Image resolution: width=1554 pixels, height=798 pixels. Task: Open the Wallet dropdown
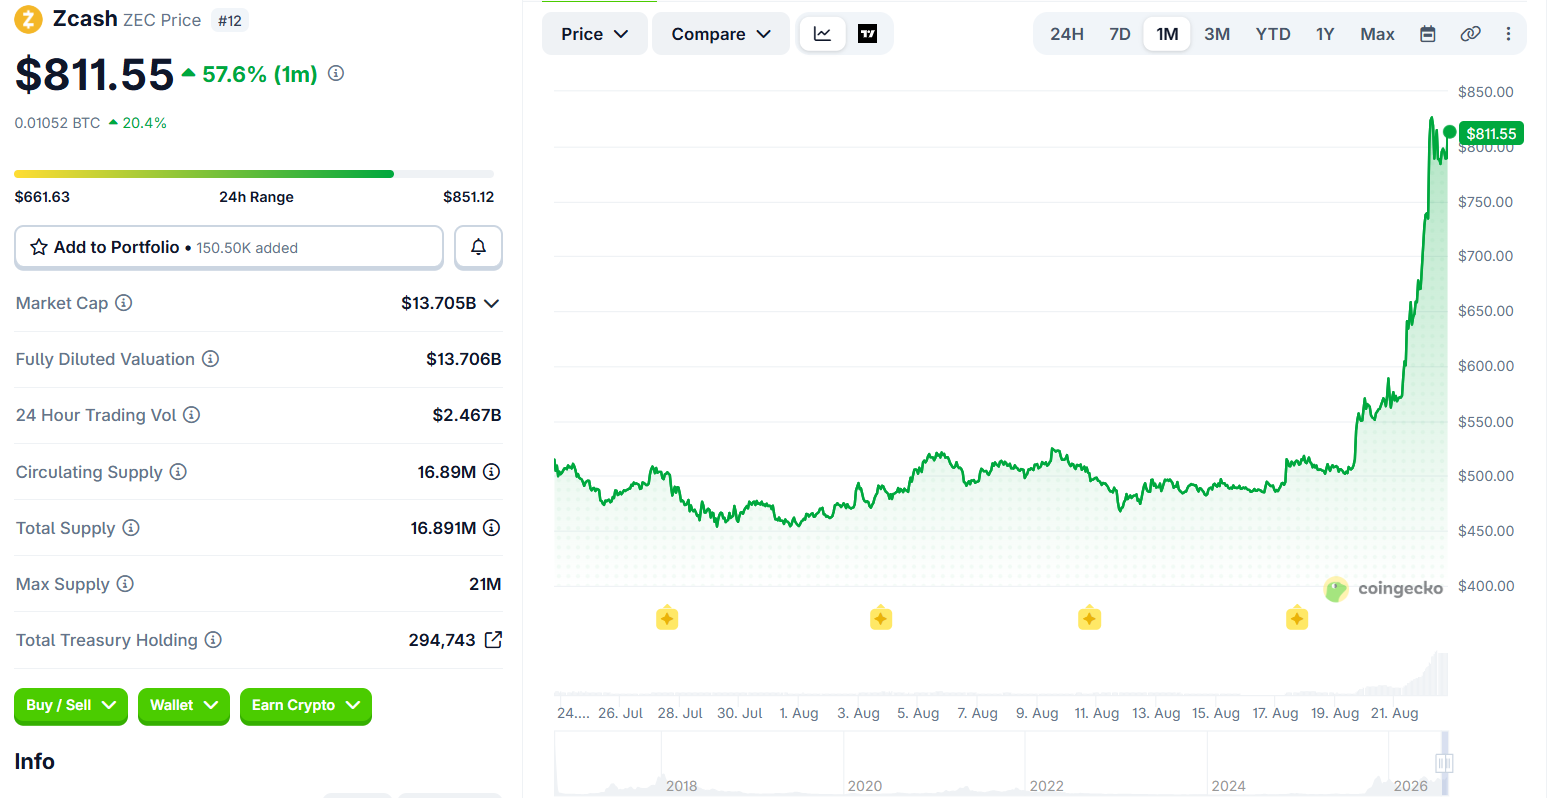click(184, 705)
